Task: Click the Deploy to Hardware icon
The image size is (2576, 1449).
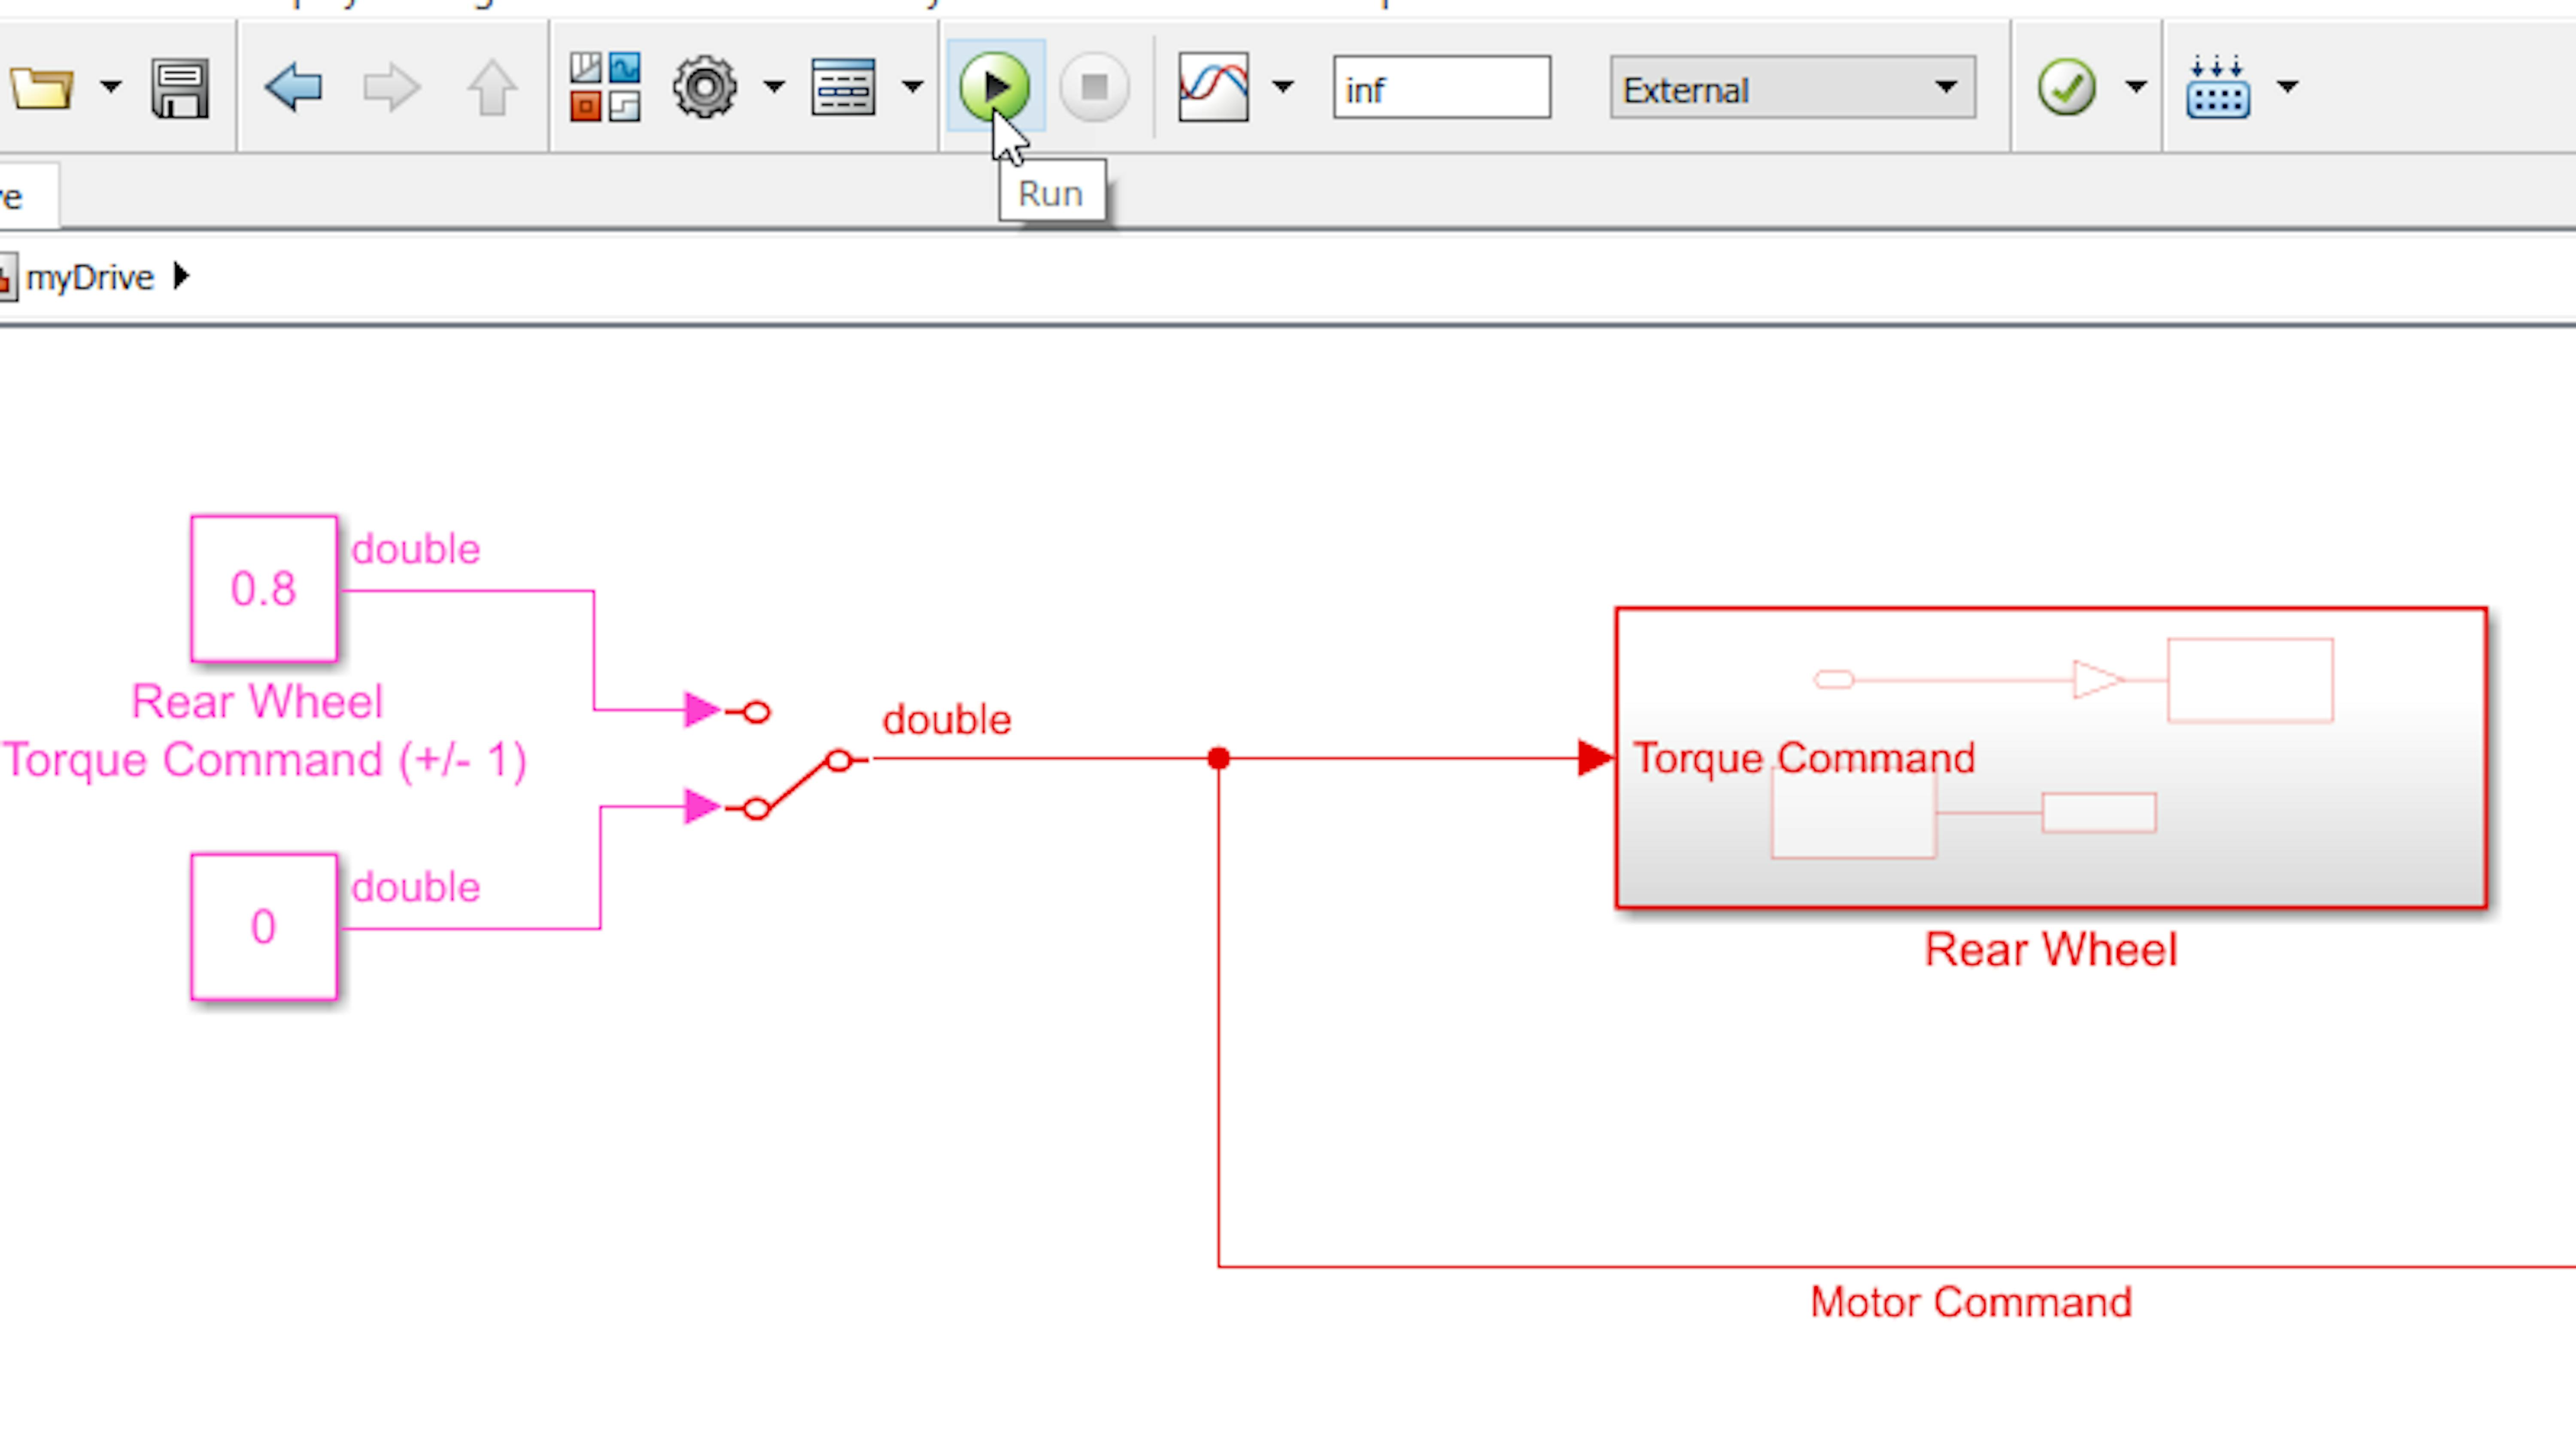Action: [x=2218, y=88]
